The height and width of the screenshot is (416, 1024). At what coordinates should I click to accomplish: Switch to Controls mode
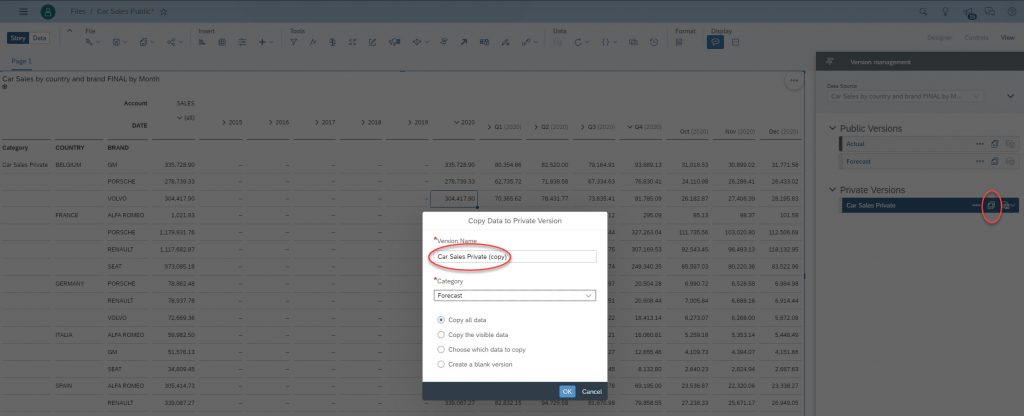pos(976,38)
